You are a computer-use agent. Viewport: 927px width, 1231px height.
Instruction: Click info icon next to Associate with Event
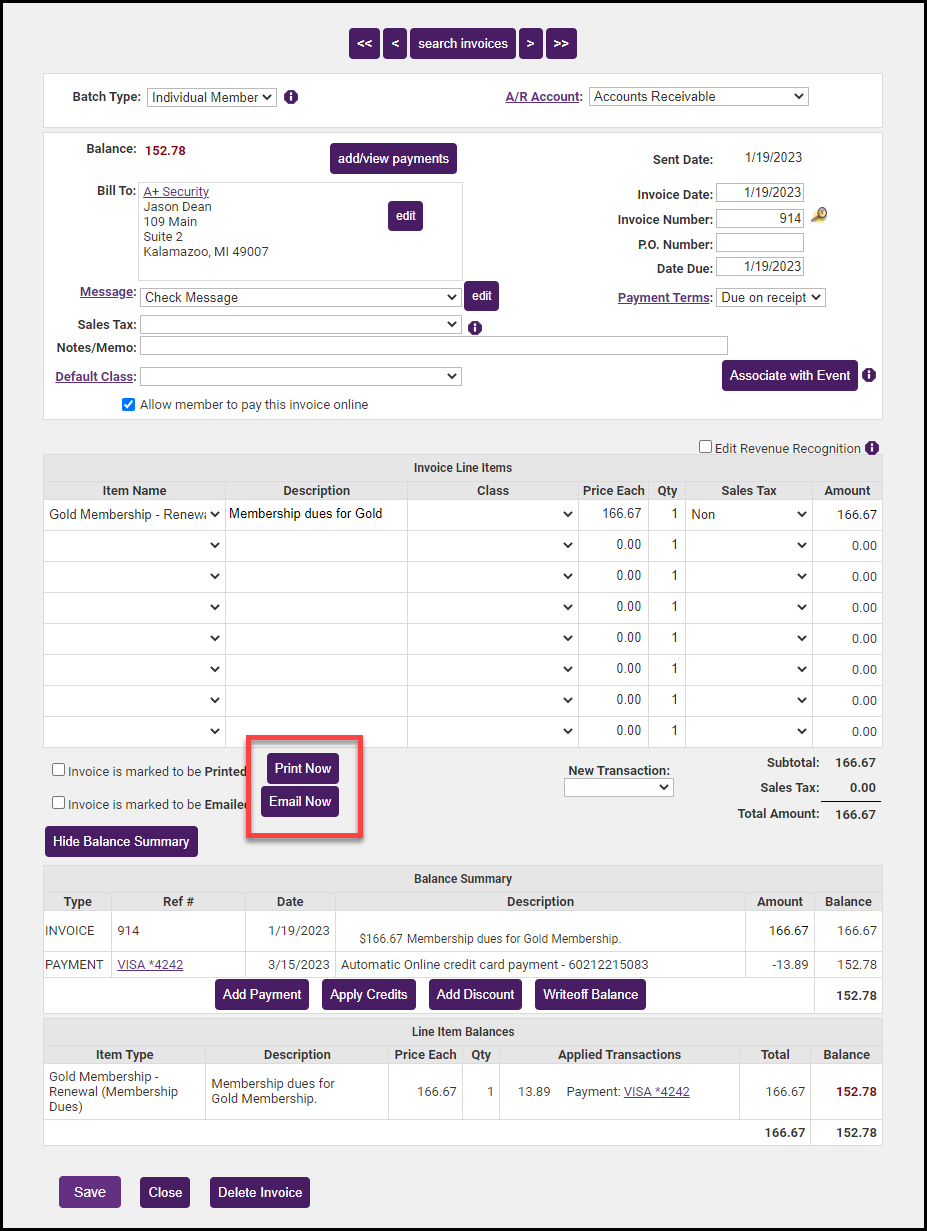[869, 375]
